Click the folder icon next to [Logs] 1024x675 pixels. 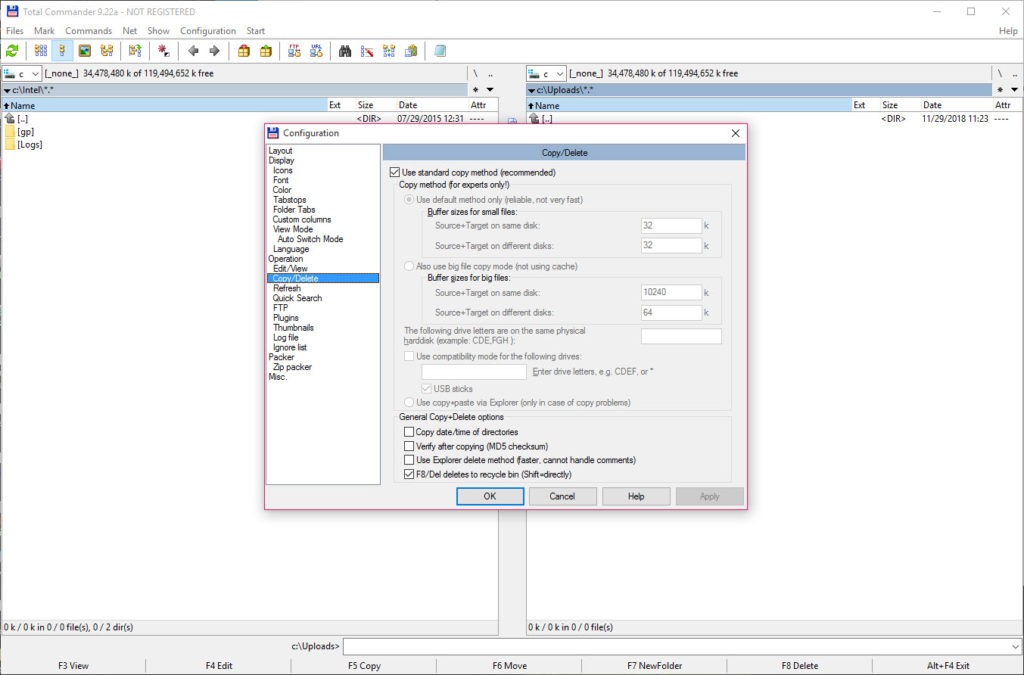[x=10, y=145]
